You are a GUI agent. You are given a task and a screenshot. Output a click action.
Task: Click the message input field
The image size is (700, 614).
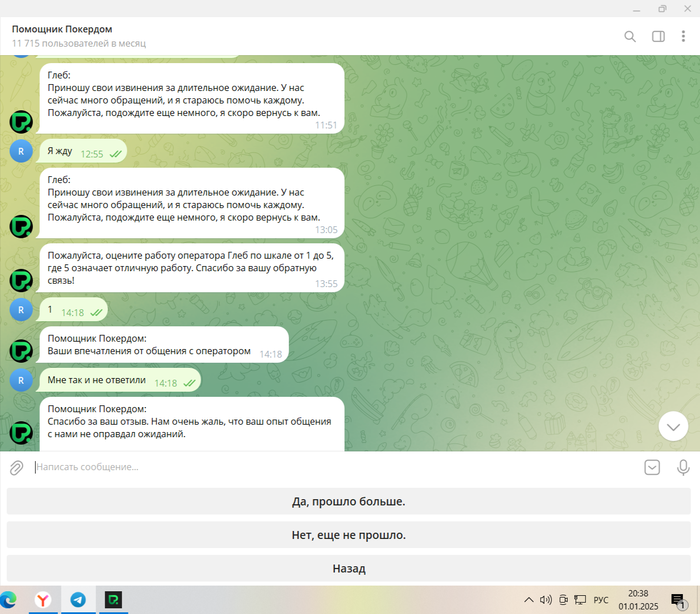[x=335, y=467]
